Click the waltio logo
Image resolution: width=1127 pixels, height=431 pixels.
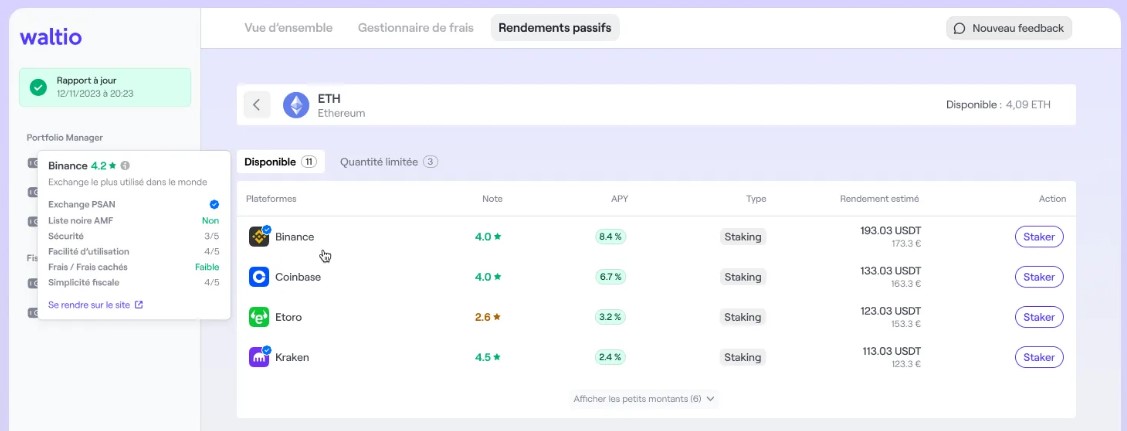point(50,37)
